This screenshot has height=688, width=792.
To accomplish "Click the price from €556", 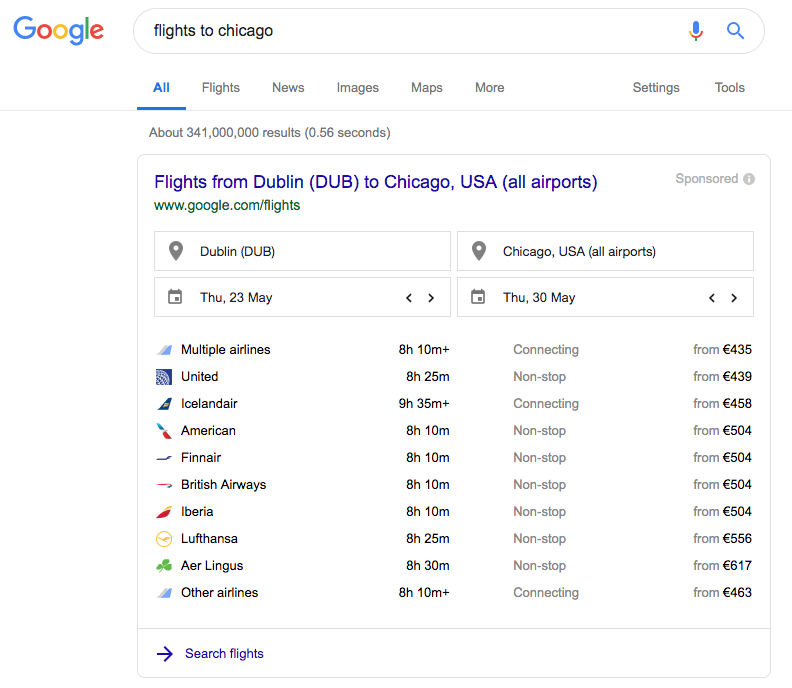I will pos(722,539).
